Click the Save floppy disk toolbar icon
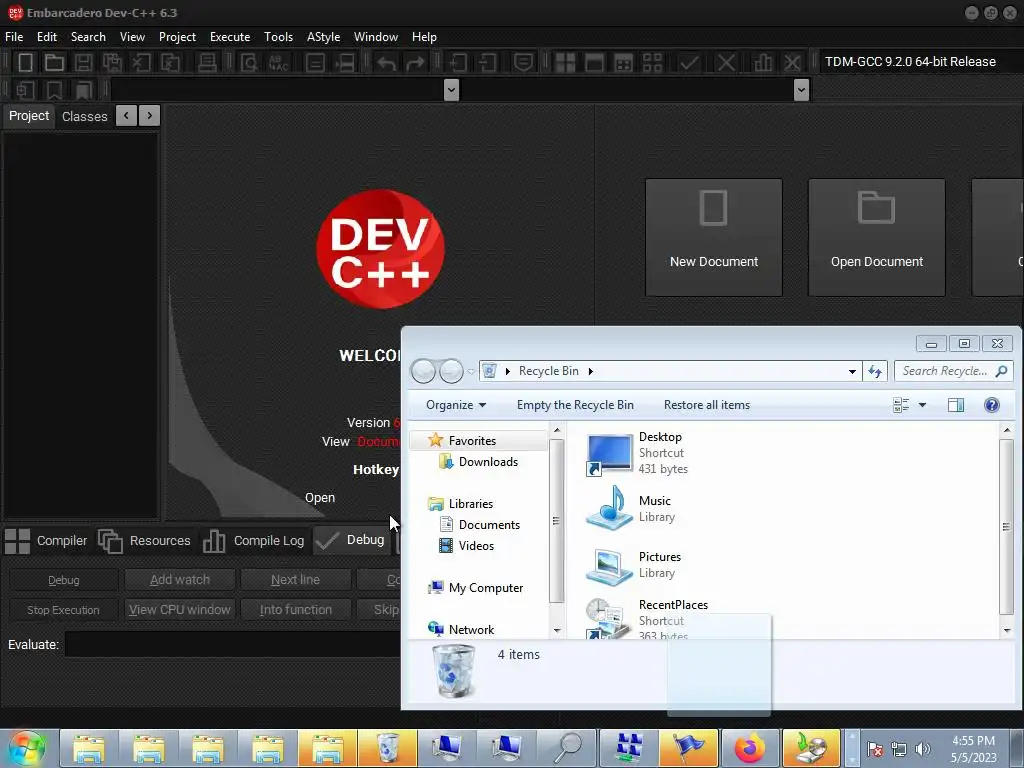 pyautogui.click(x=83, y=63)
